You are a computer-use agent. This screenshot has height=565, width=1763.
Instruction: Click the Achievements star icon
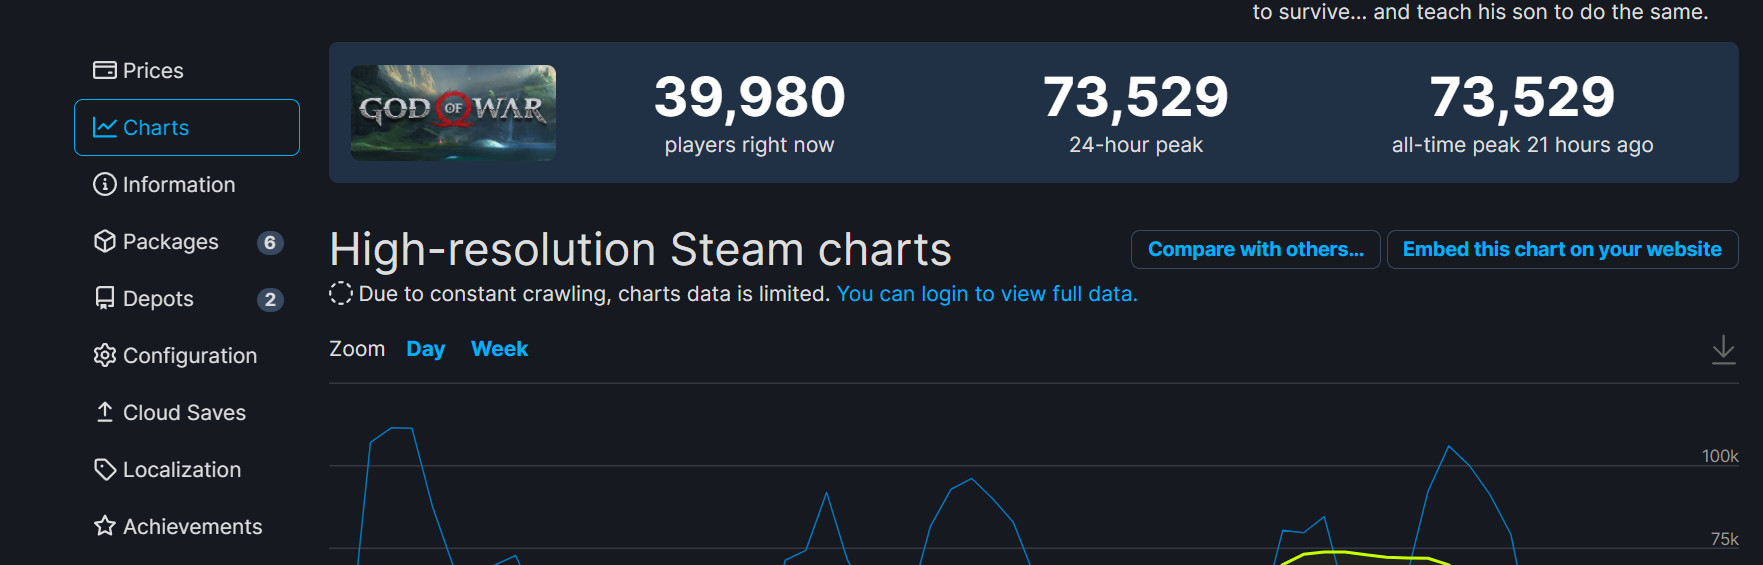(104, 526)
